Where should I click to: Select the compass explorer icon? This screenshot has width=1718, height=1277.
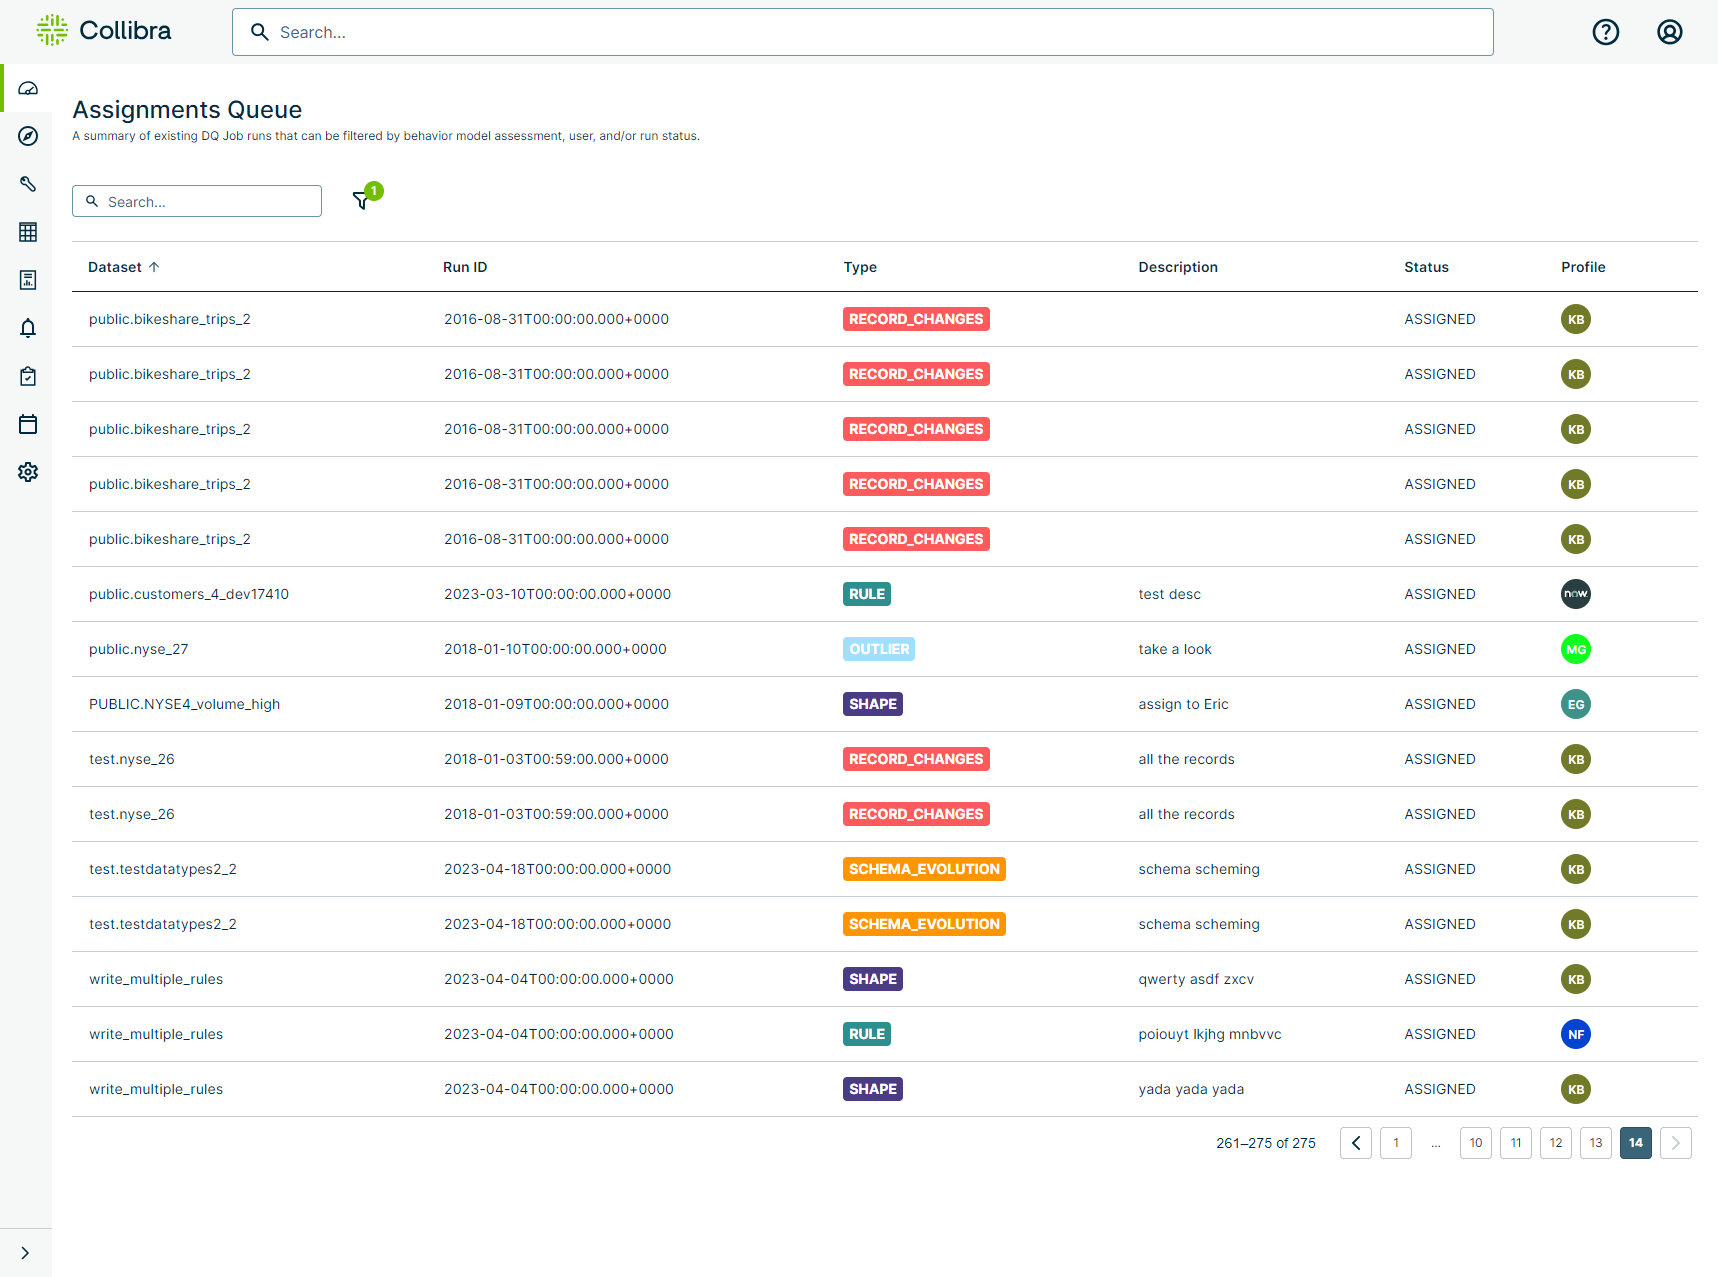click(27, 136)
